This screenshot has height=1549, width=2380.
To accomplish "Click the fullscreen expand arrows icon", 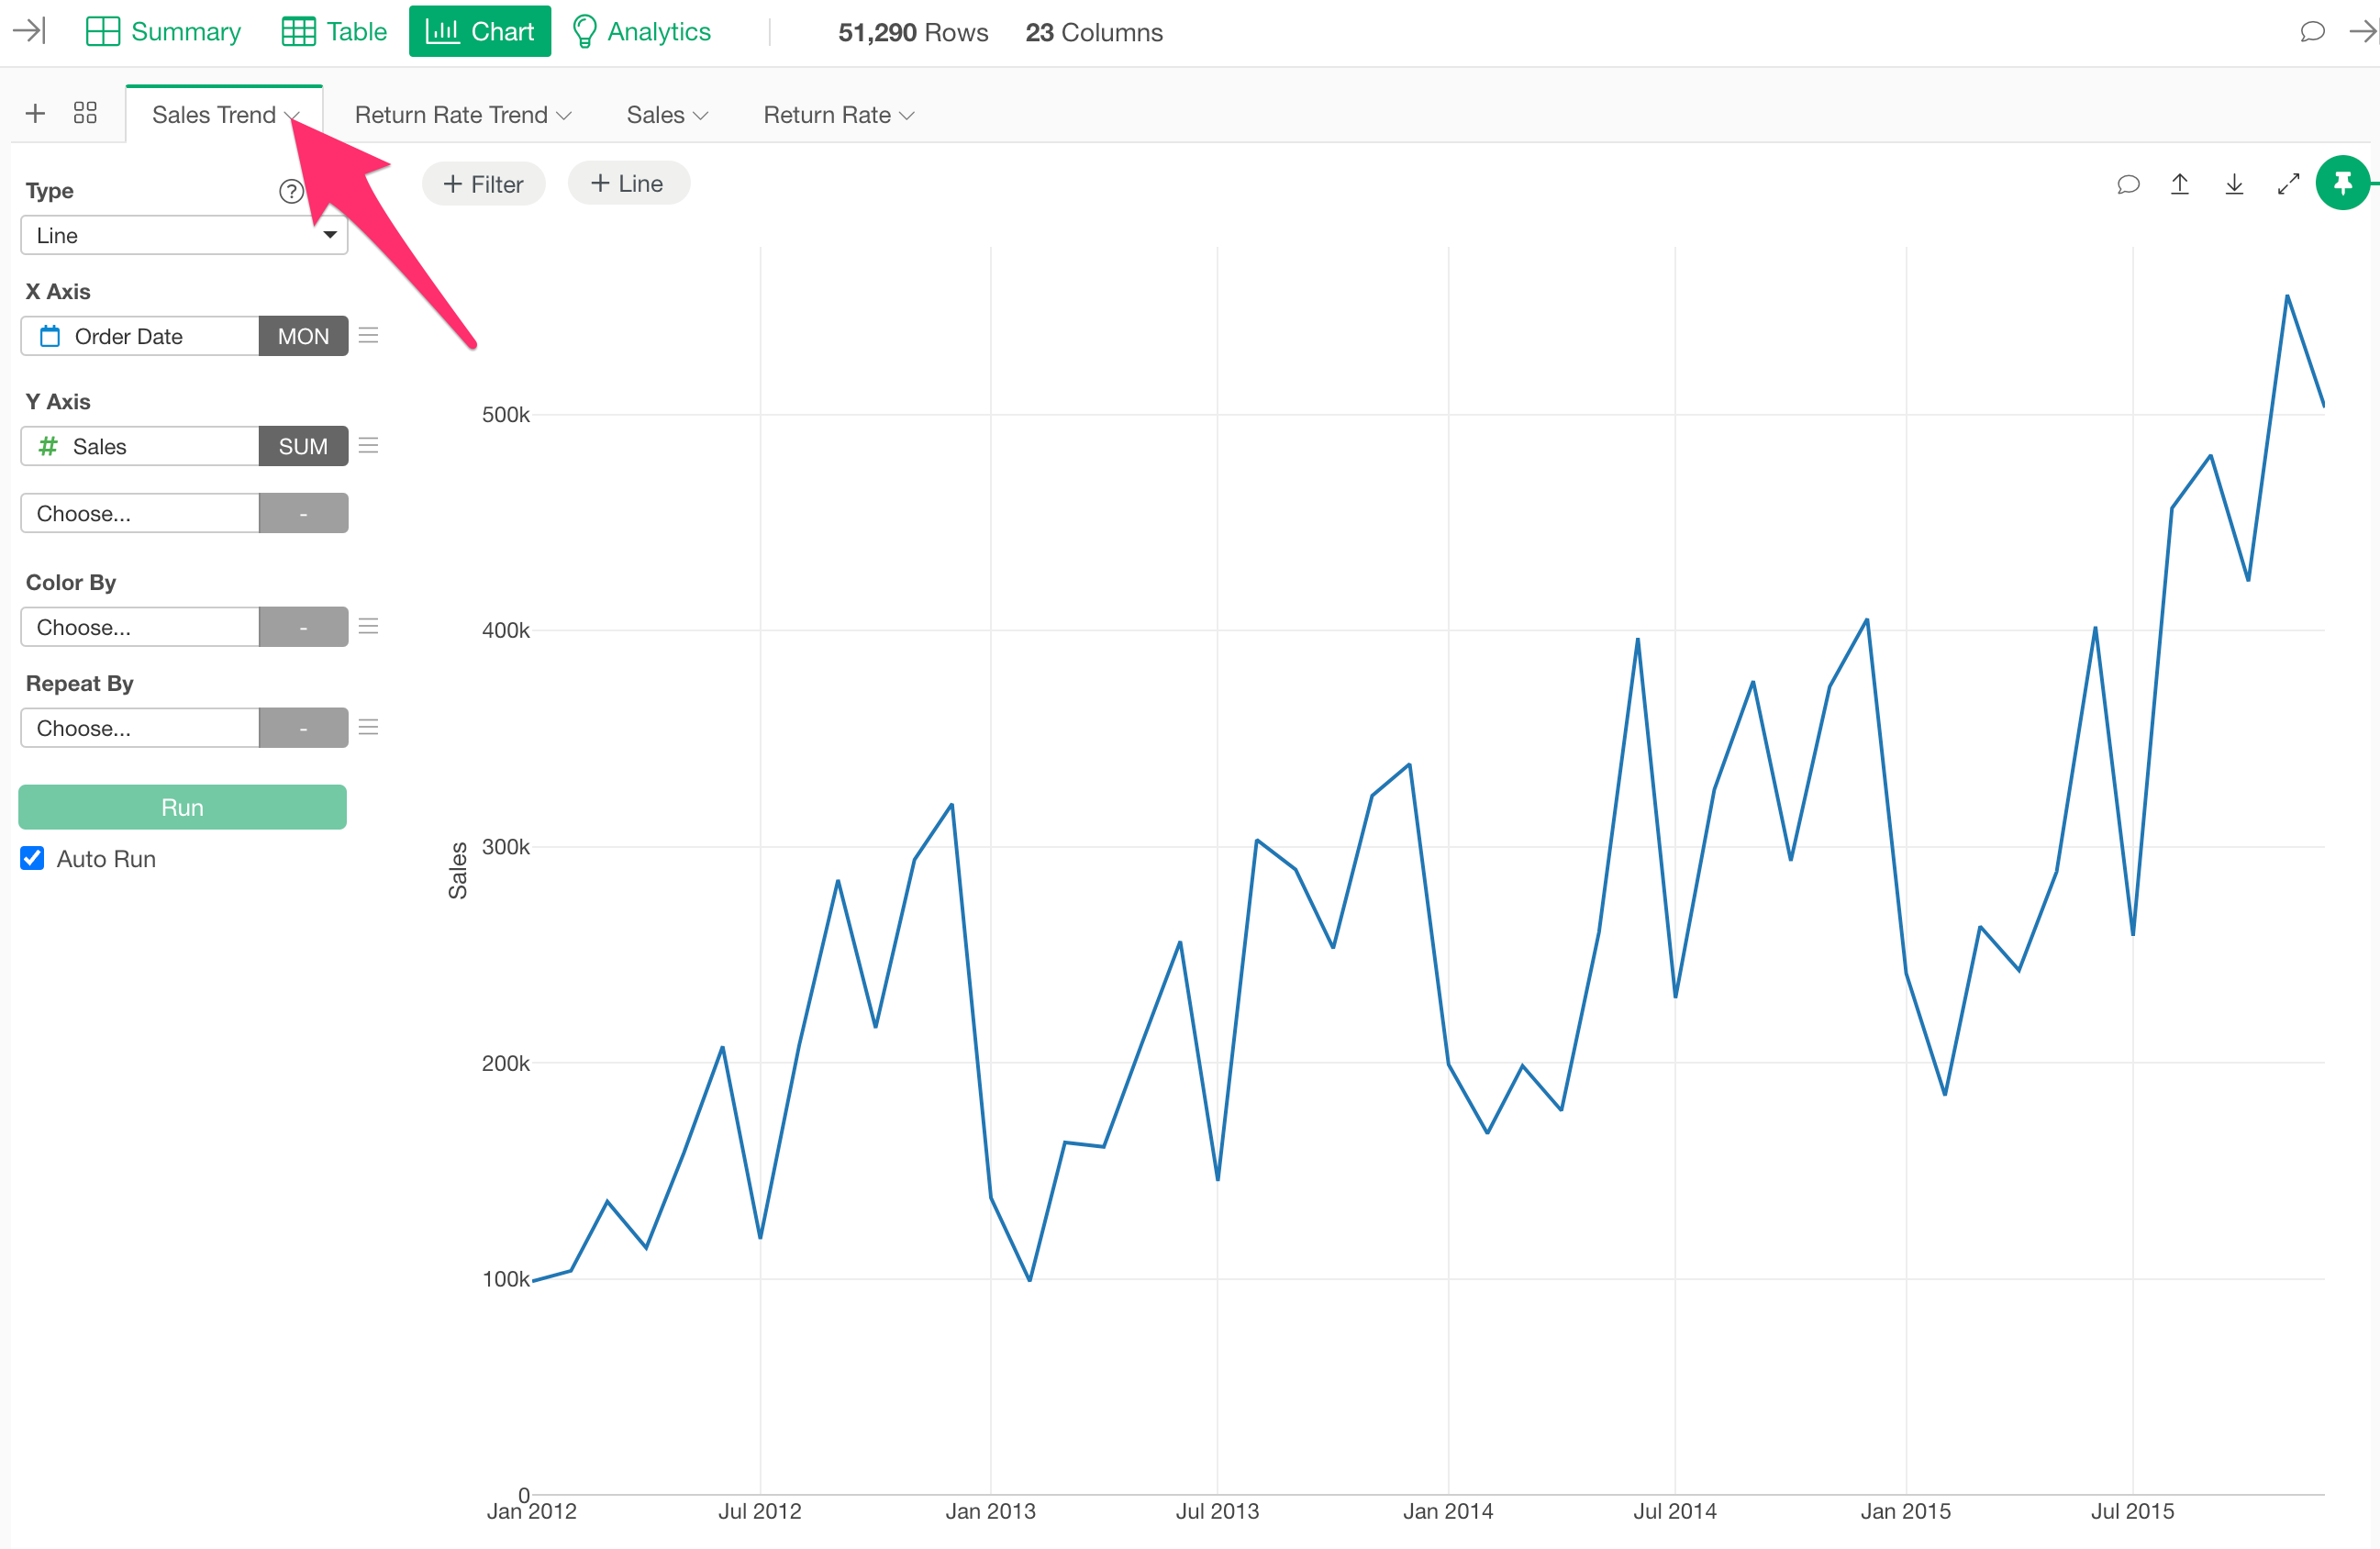I will [x=2287, y=184].
